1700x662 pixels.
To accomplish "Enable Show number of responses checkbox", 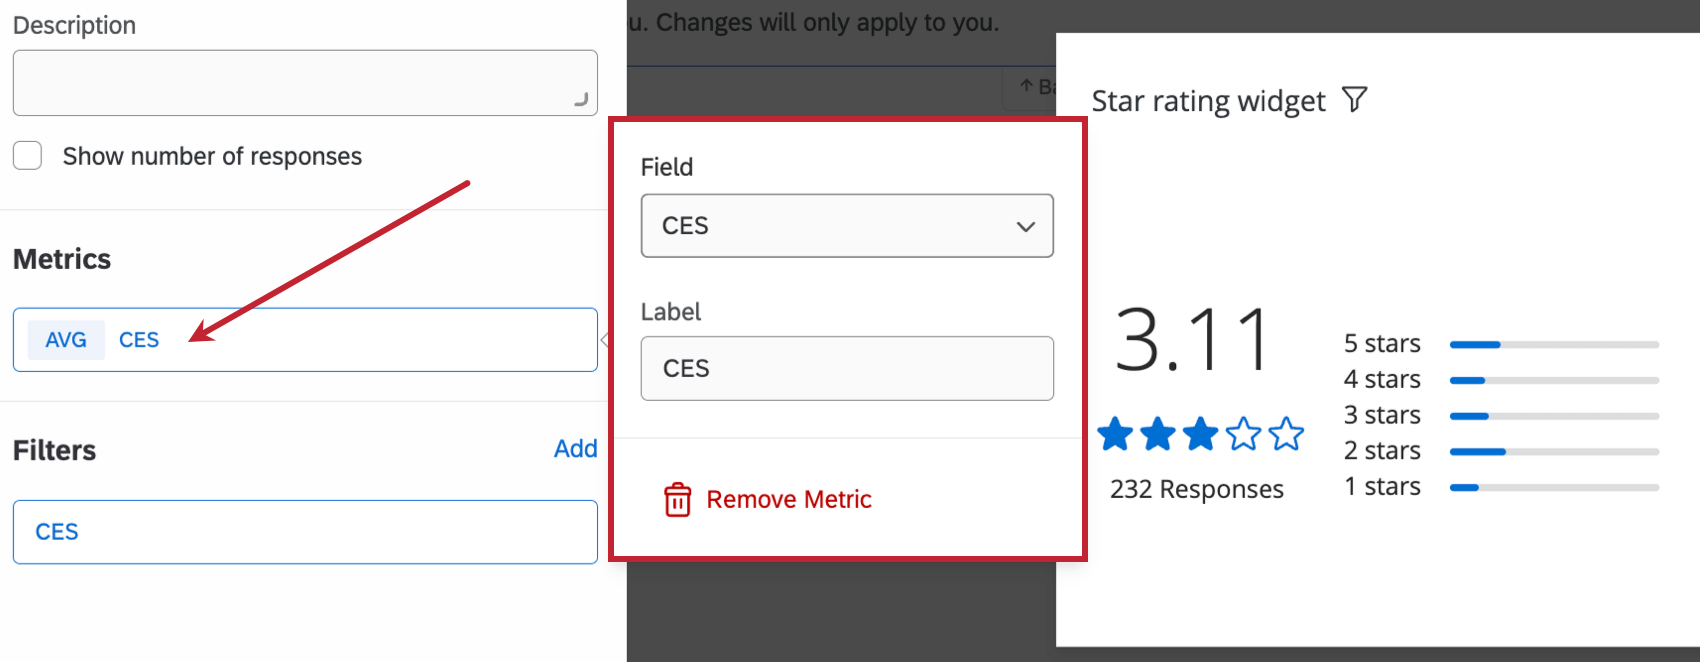I will point(28,156).
